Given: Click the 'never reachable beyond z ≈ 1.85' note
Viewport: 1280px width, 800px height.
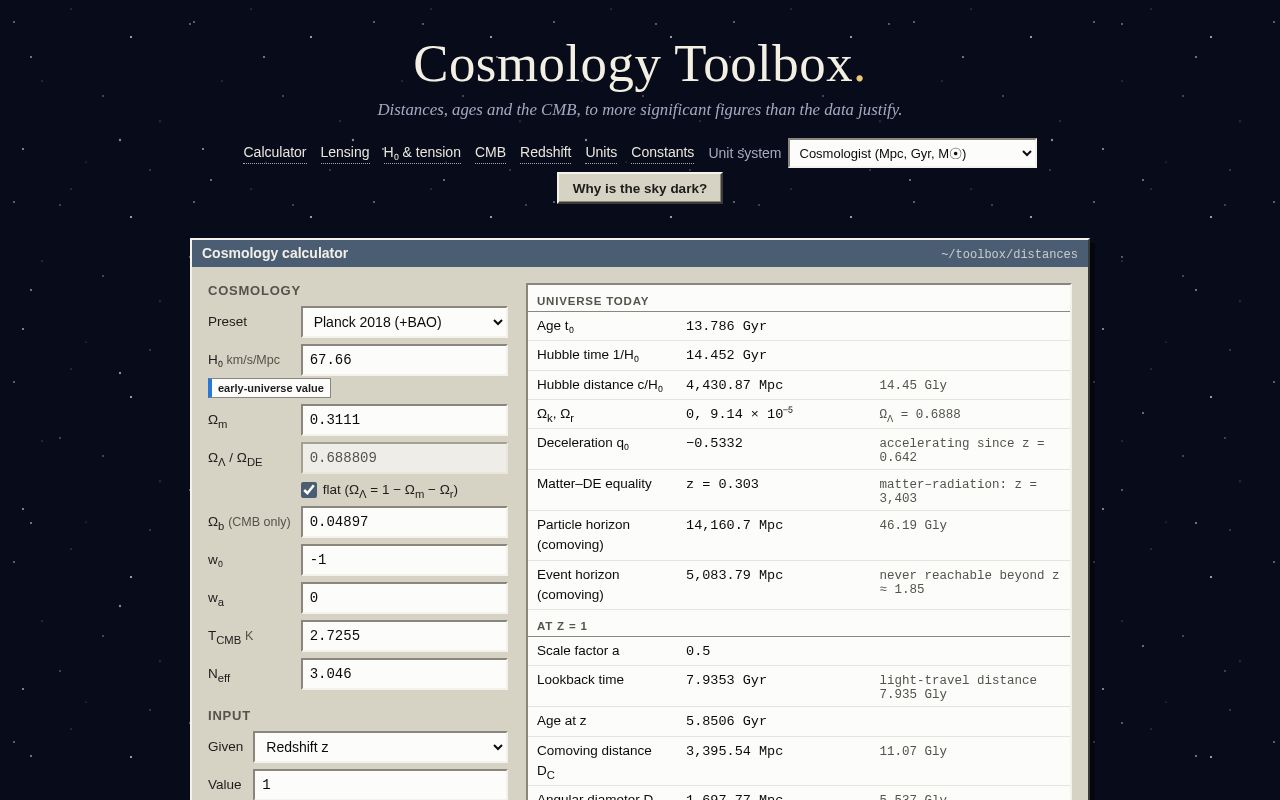Looking at the screenshot, I should click(x=969, y=582).
